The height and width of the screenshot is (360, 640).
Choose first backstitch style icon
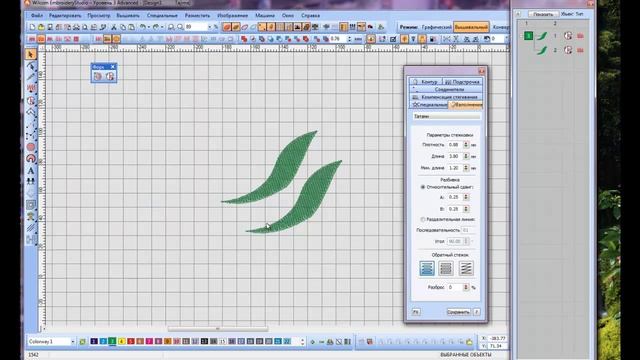tap(427, 268)
